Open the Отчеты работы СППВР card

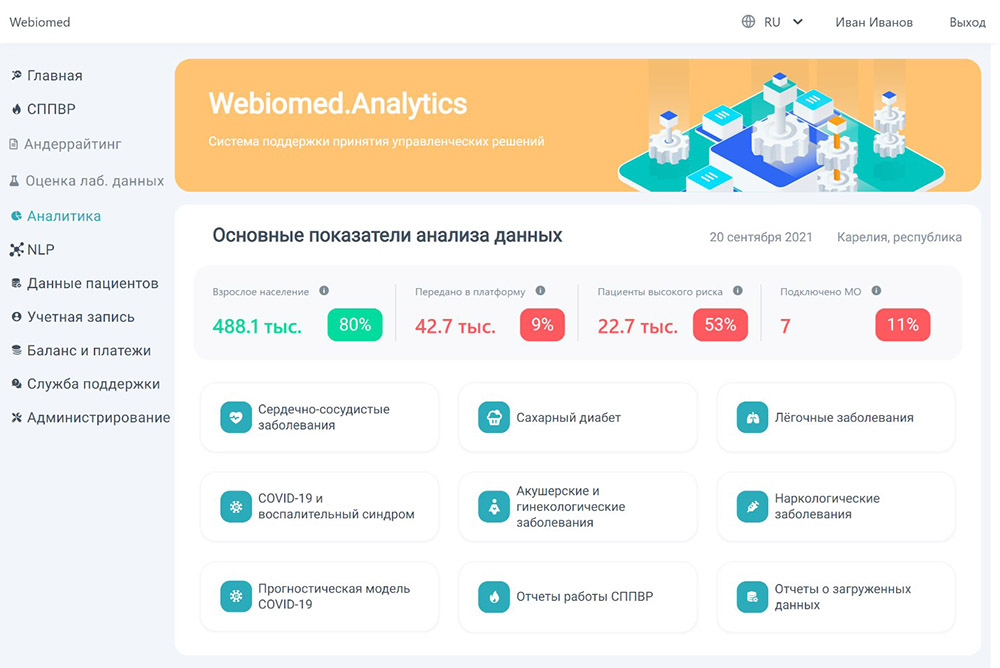click(x=578, y=597)
